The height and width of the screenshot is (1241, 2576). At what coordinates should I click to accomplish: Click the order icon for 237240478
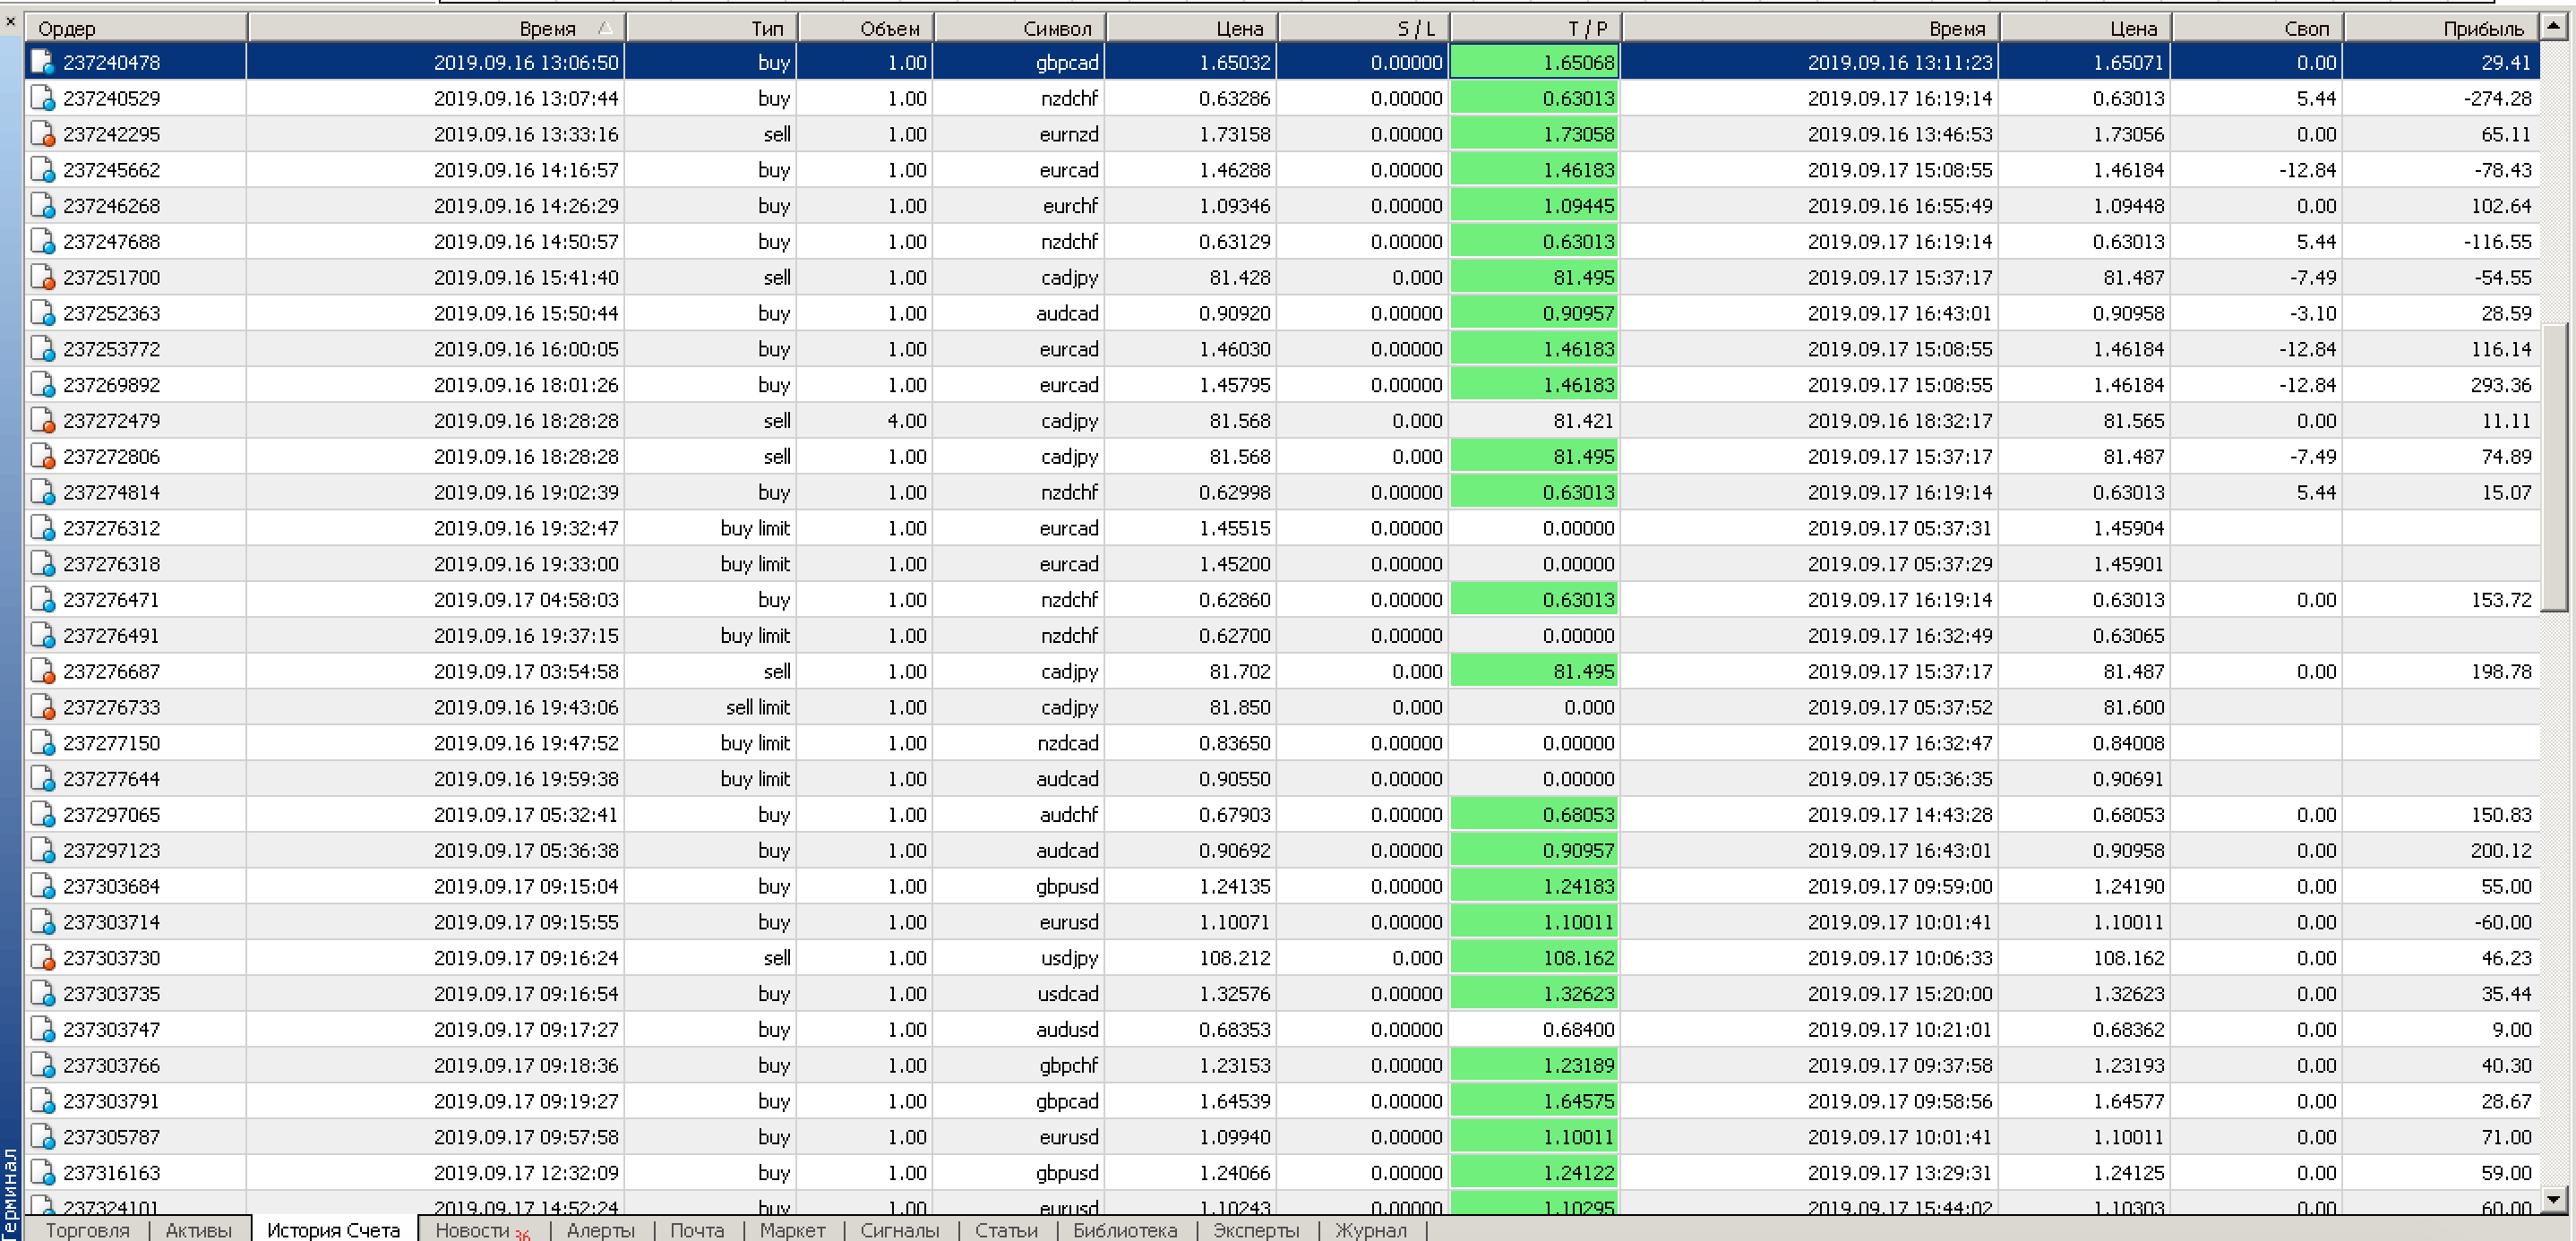pyautogui.click(x=42, y=62)
